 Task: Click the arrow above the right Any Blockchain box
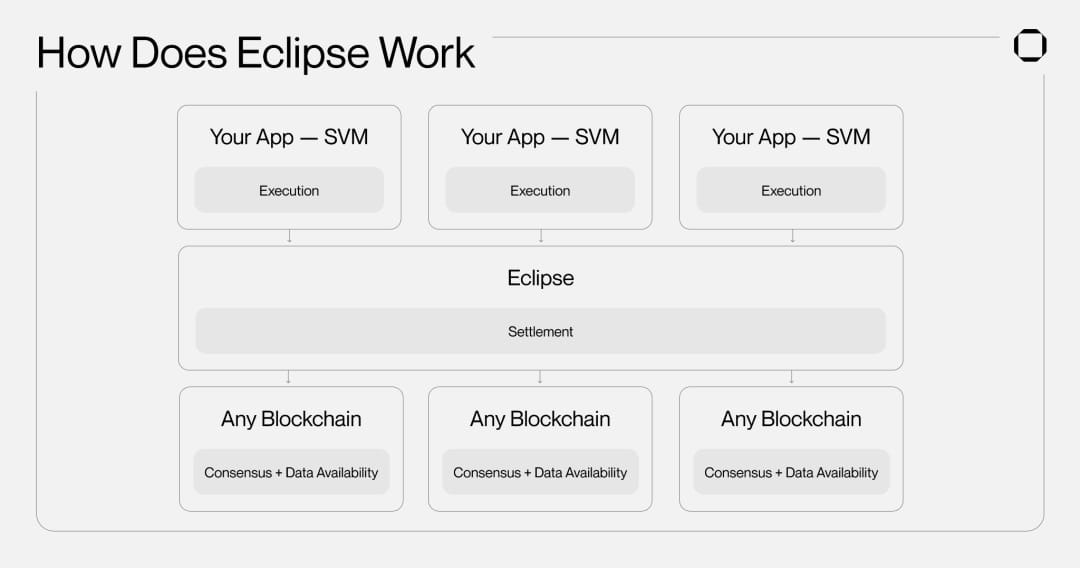[791, 378]
